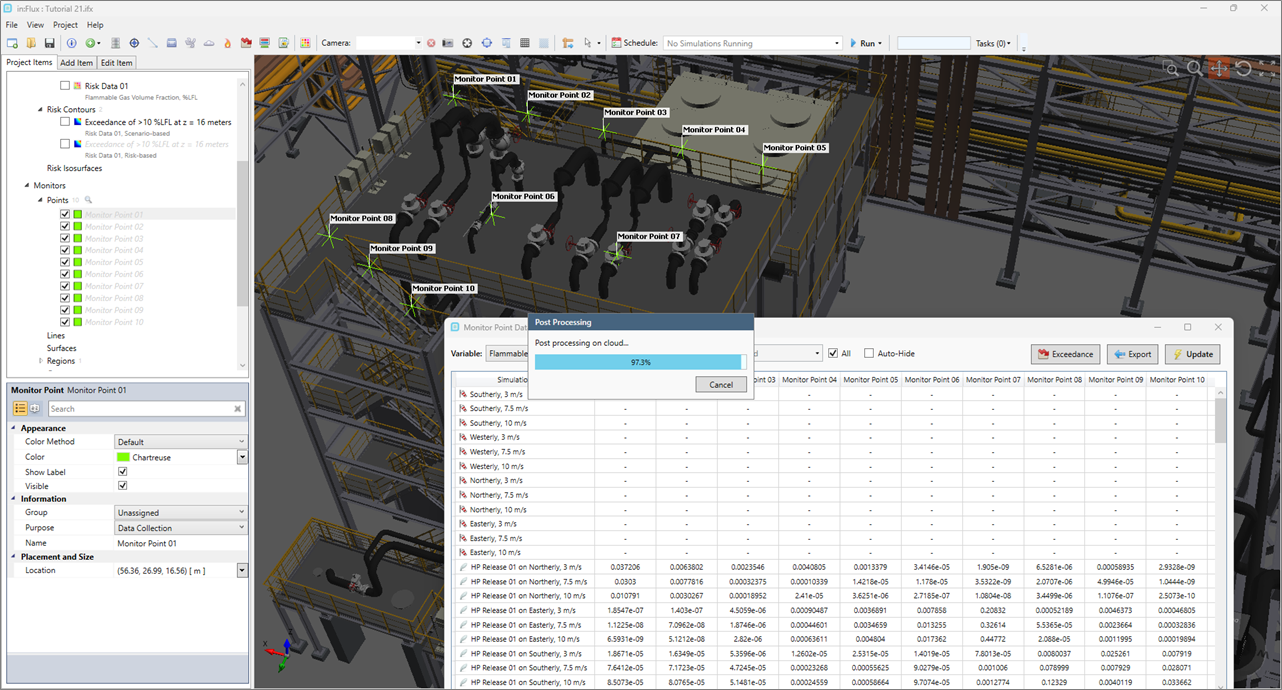This screenshot has height=690, width=1282.
Task: Click the fullscreen expand icon in viewport
Action: pos(1266,68)
